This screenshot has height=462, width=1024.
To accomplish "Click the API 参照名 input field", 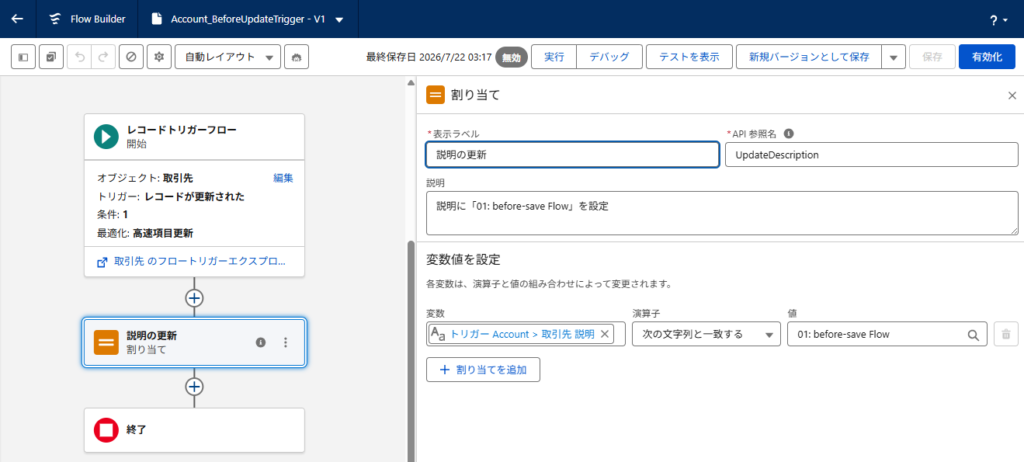I will pyautogui.click(x=871, y=155).
